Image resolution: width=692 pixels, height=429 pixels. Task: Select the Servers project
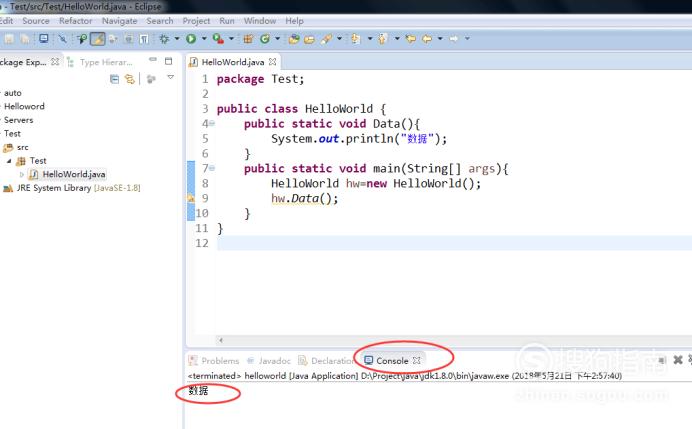(x=19, y=120)
